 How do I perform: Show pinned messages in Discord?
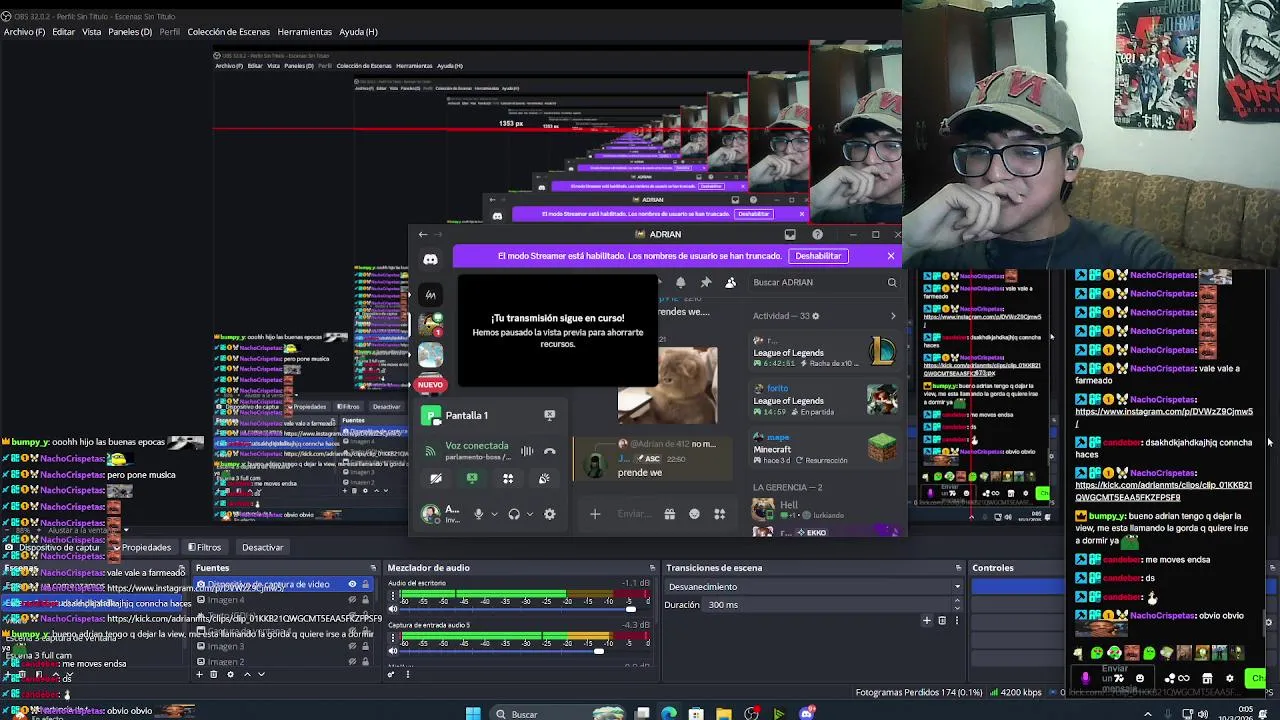pos(706,283)
